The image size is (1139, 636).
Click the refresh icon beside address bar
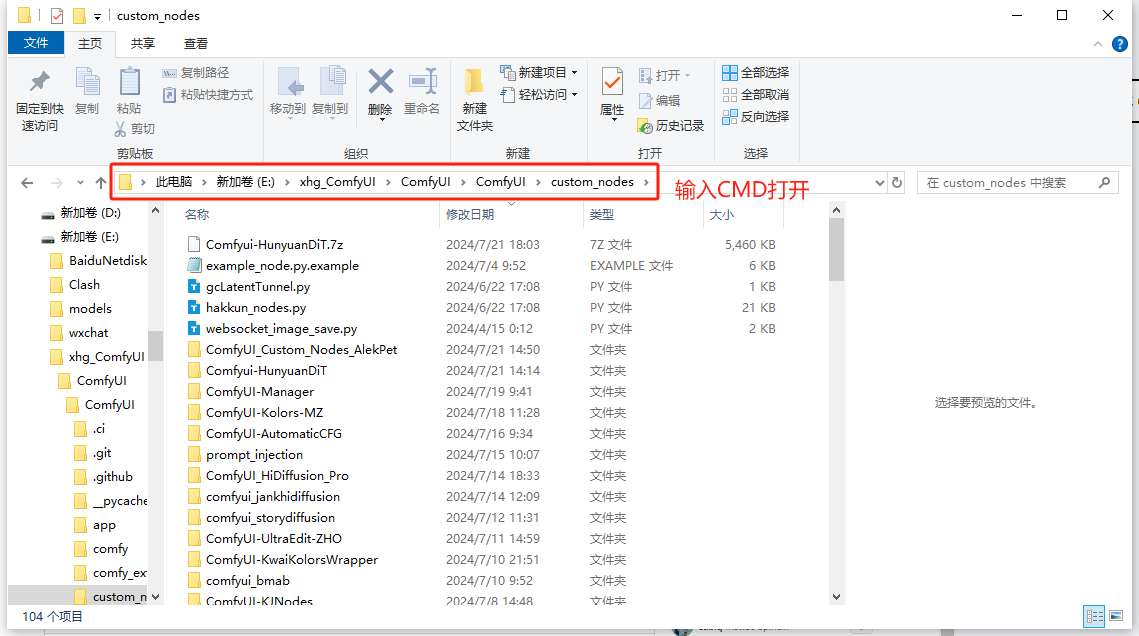point(897,183)
